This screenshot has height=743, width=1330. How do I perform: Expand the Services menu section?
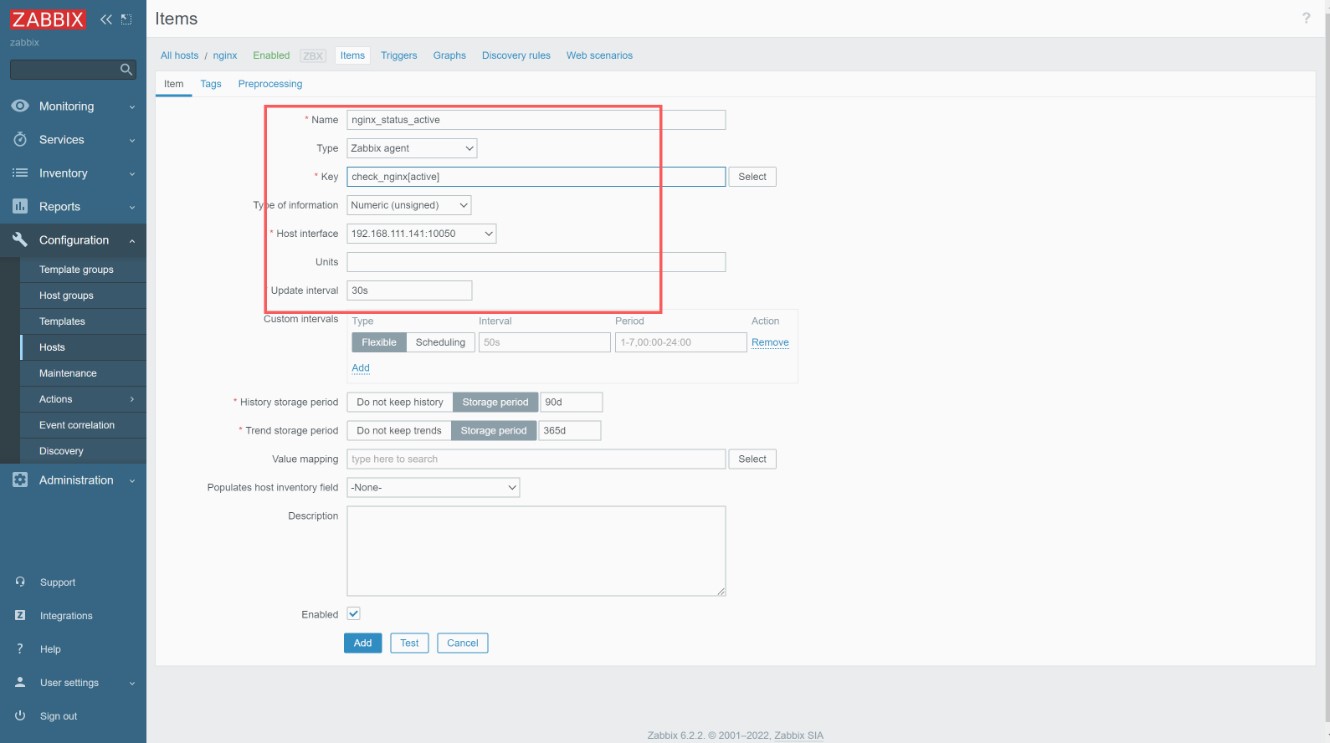[73, 139]
